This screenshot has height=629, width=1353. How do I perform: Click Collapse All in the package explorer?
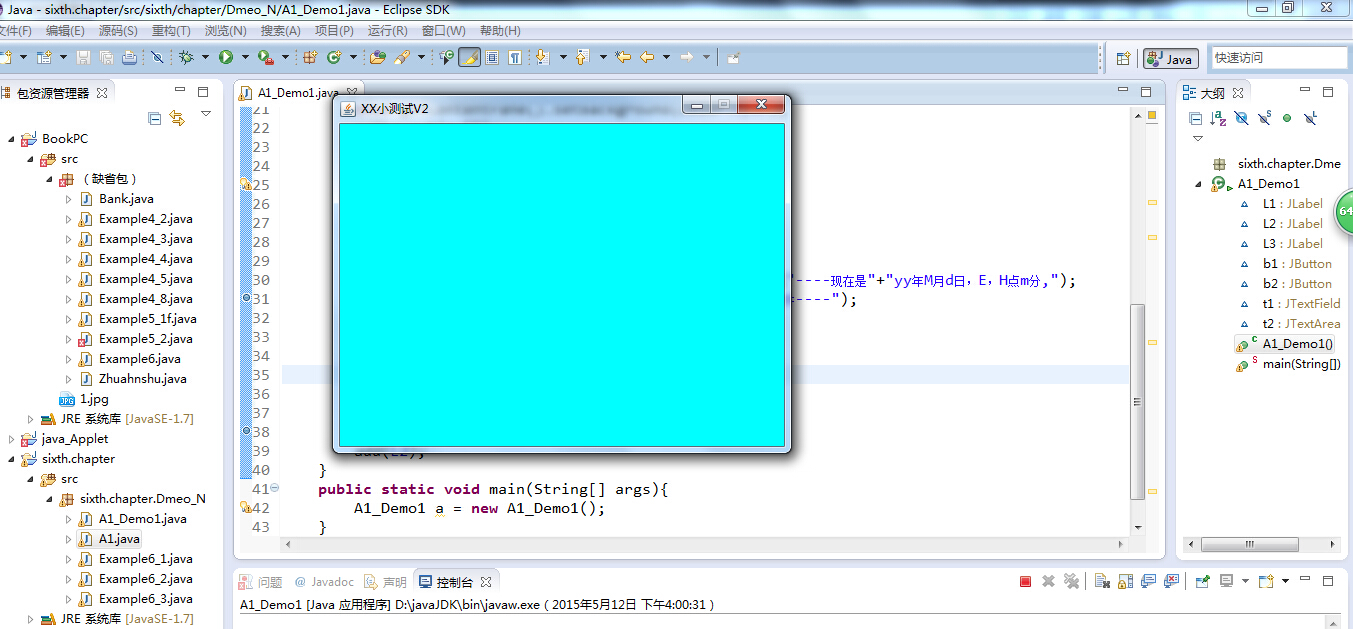click(x=154, y=118)
